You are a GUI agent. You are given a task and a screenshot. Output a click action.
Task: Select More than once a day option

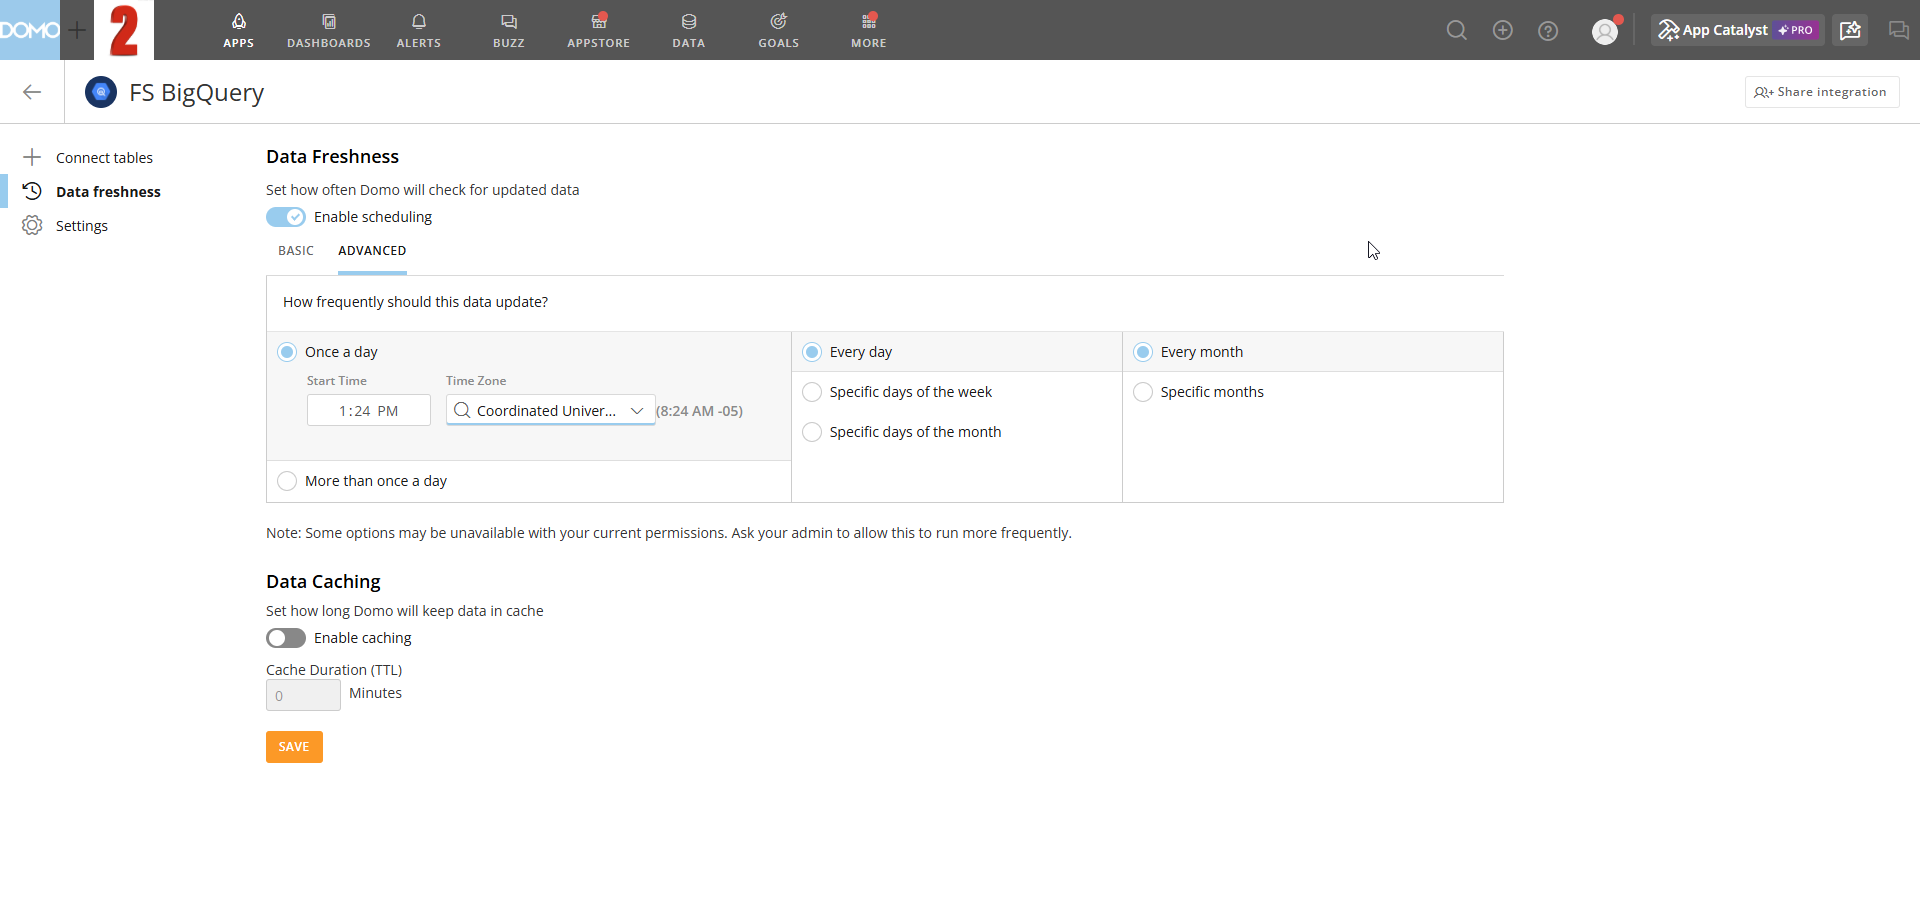click(287, 481)
